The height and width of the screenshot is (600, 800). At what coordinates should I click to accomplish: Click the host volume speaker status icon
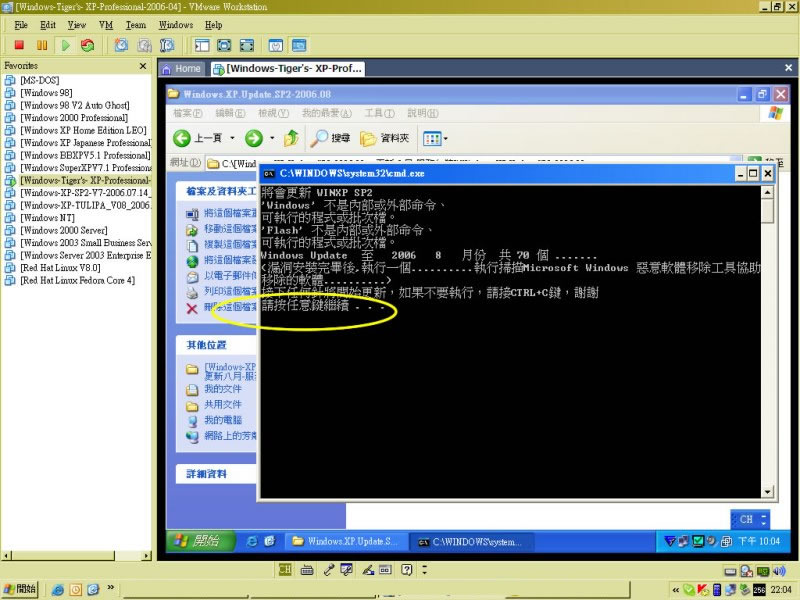click(779, 571)
